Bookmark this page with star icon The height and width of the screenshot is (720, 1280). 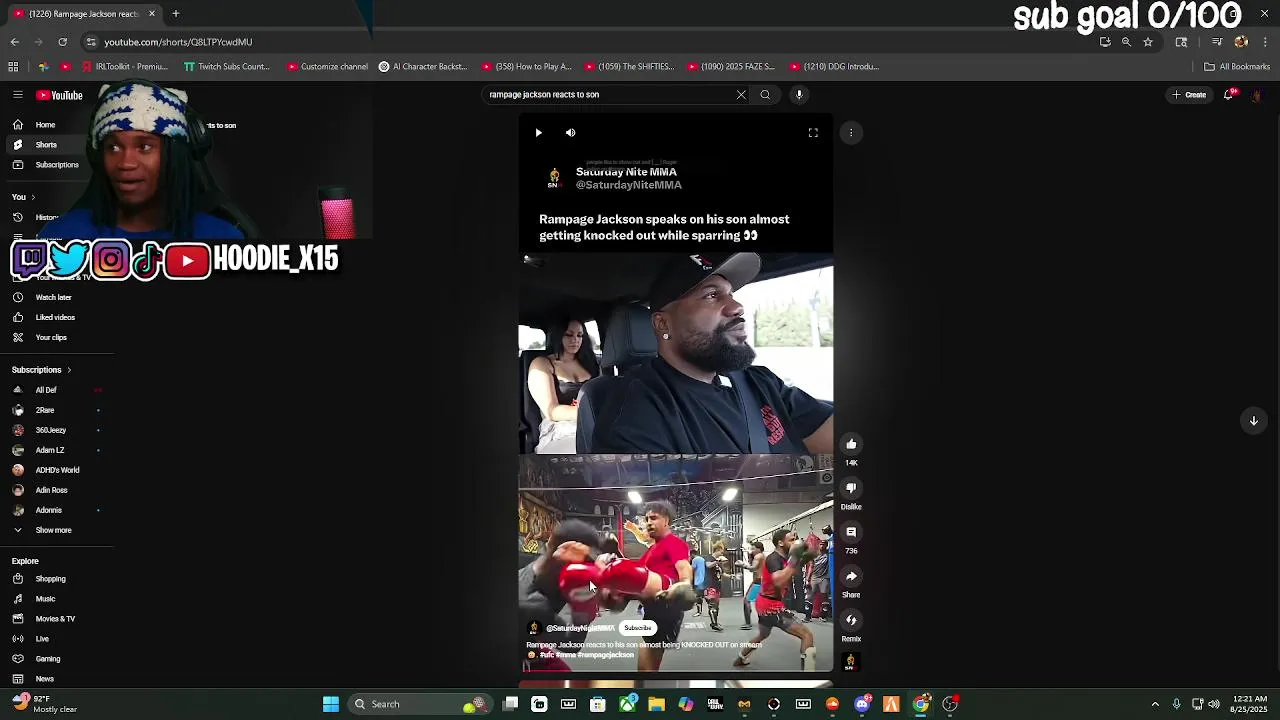coord(1148,42)
